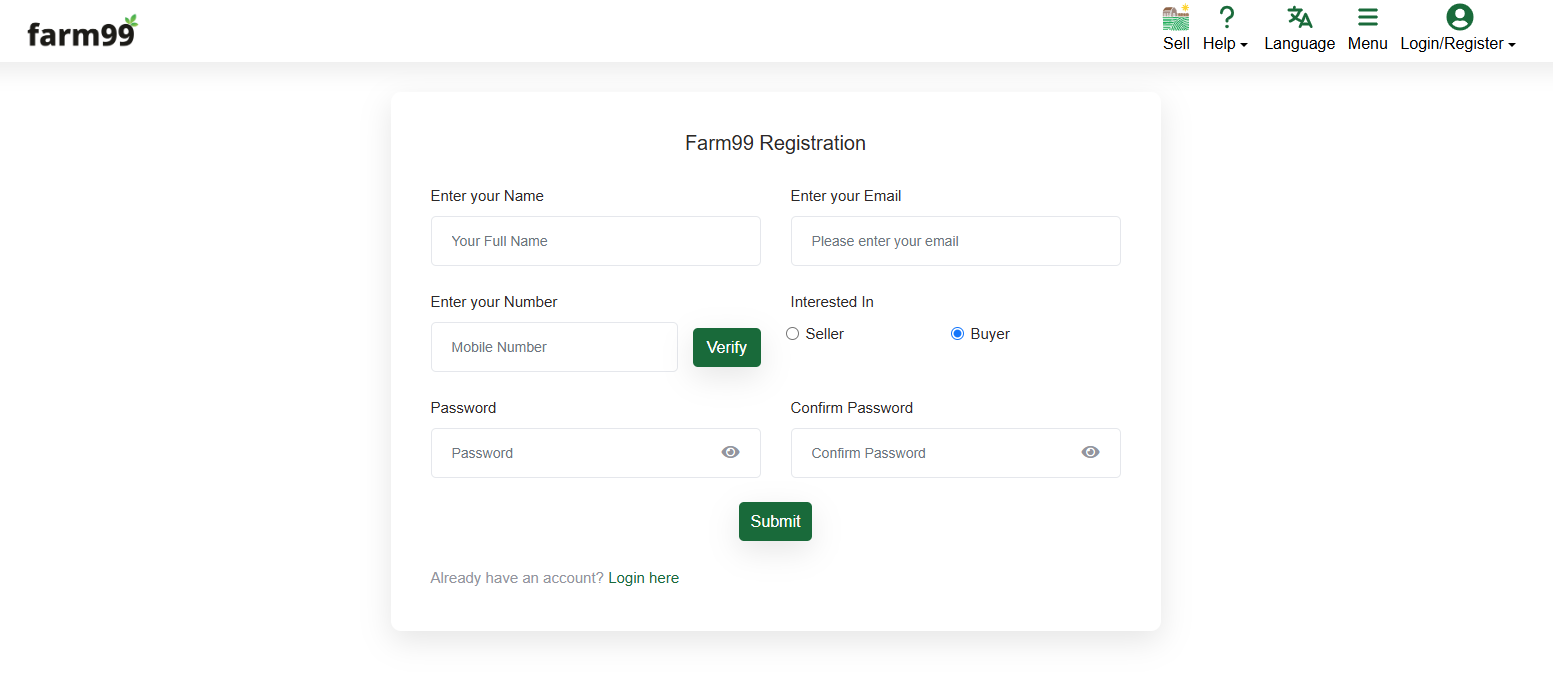Click the Confirm Password field

coord(935,453)
